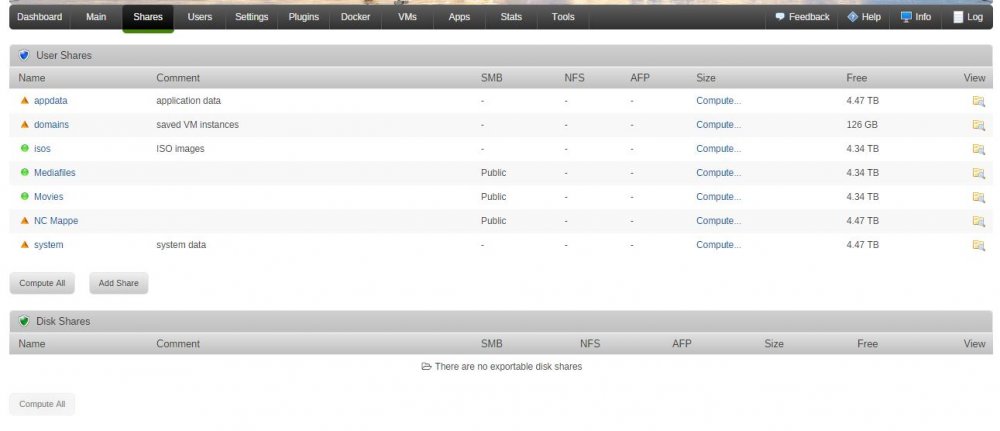Click the '126 GB' free space value

click(862, 125)
